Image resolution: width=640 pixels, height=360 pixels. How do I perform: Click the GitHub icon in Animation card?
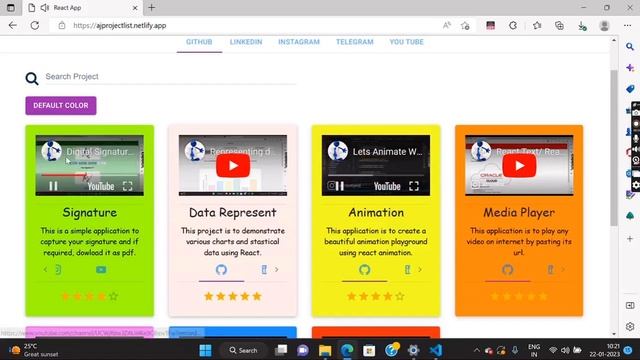click(x=364, y=269)
